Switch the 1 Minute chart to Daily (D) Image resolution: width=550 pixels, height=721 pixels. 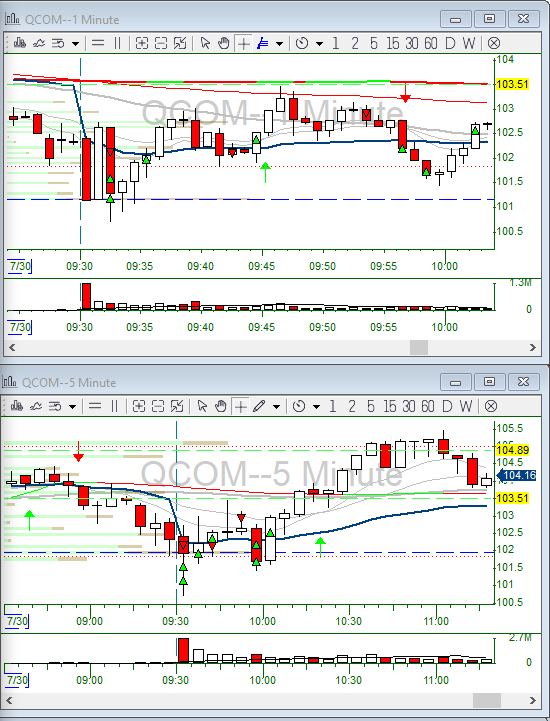pos(450,43)
